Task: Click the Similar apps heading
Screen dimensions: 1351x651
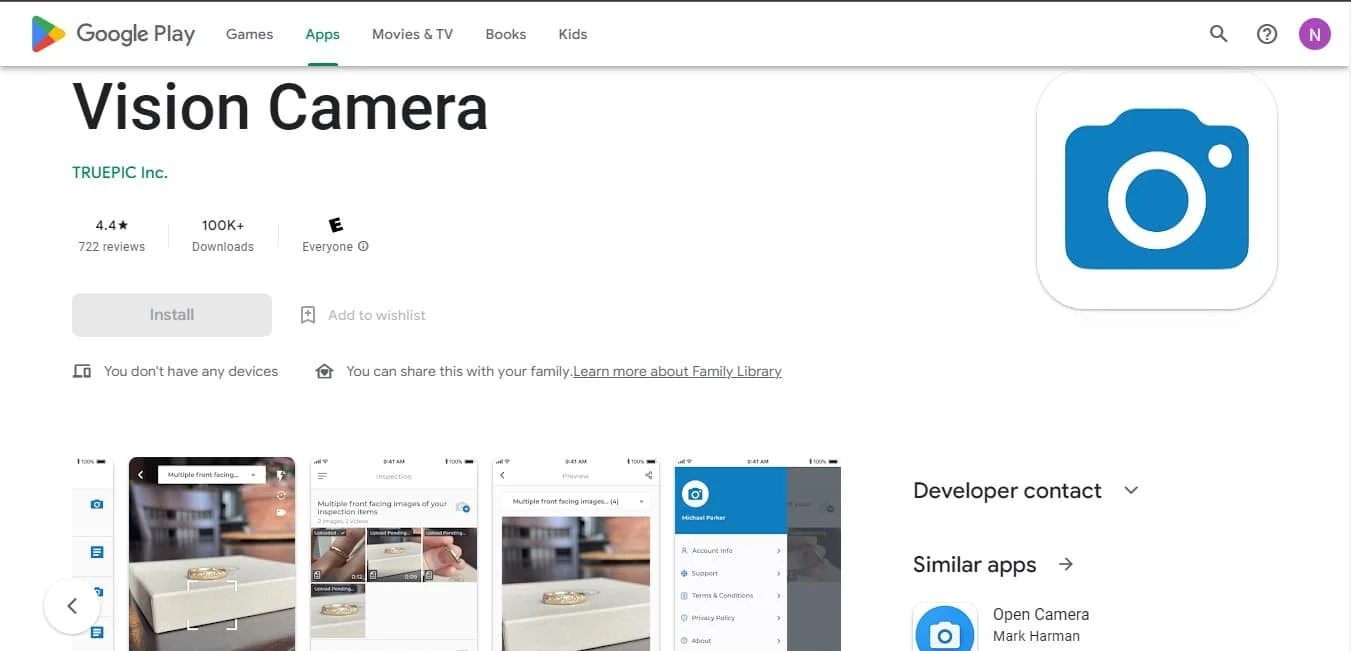Action: (x=975, y=564)
